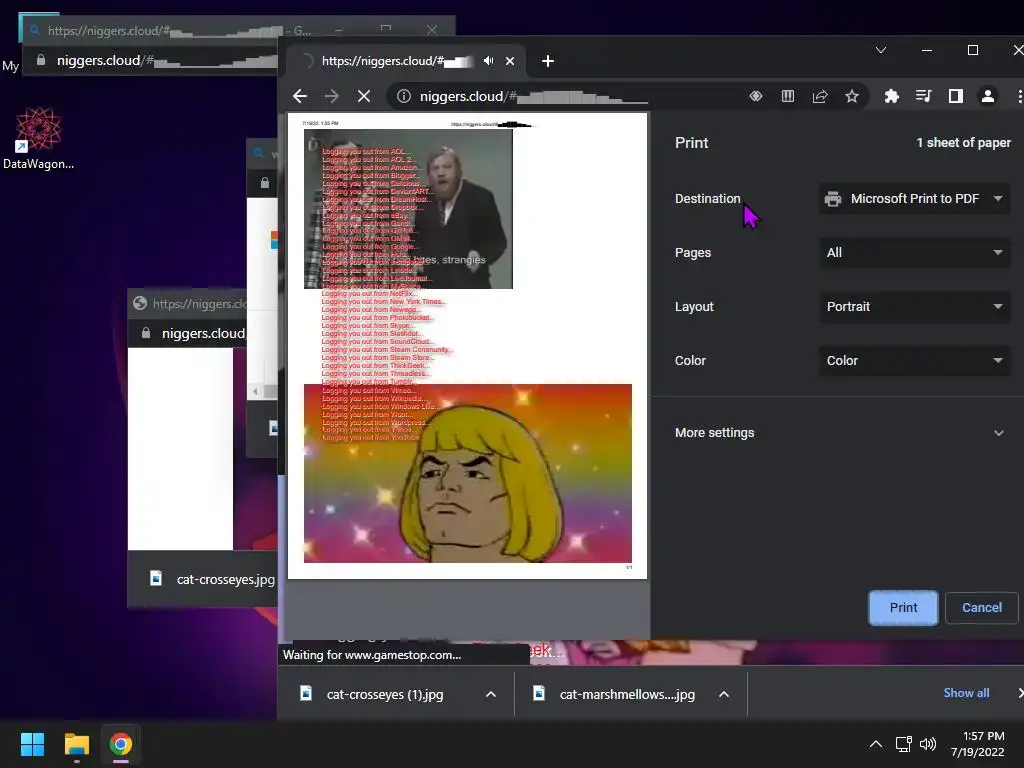This screenshot has width=1024, height=768.
Task: Open the Destination dropdown Microsoft Print to PDF
Action: pyautogui.click(x=914, y=199)
